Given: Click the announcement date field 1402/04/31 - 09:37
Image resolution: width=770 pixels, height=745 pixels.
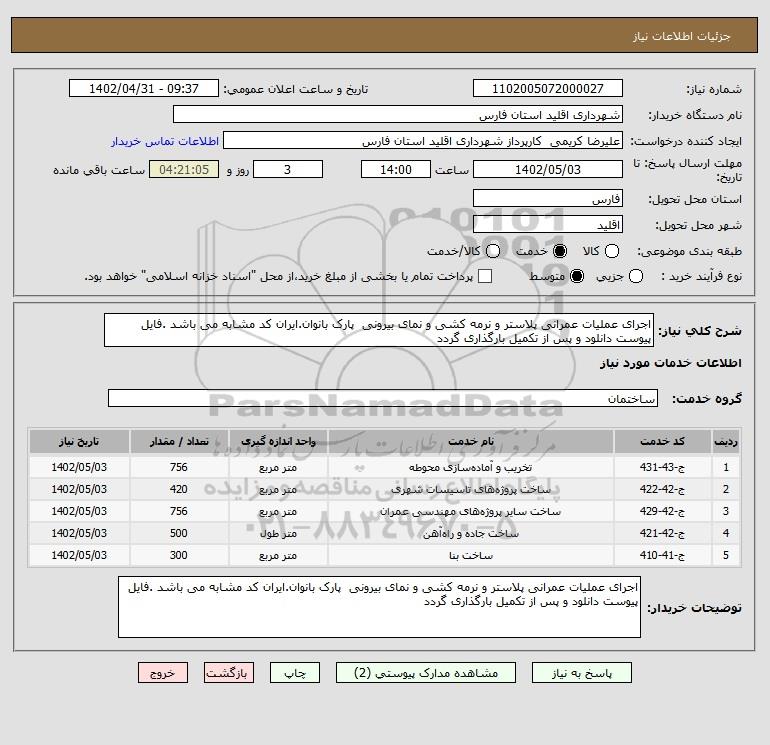Looking at the screenshot, I should pyautogui.click(x=143, y=89).
